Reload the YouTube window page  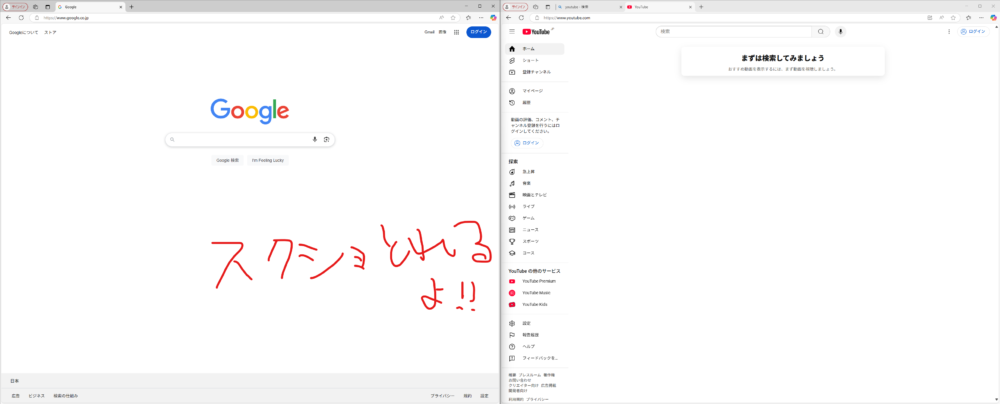point(521,18)
